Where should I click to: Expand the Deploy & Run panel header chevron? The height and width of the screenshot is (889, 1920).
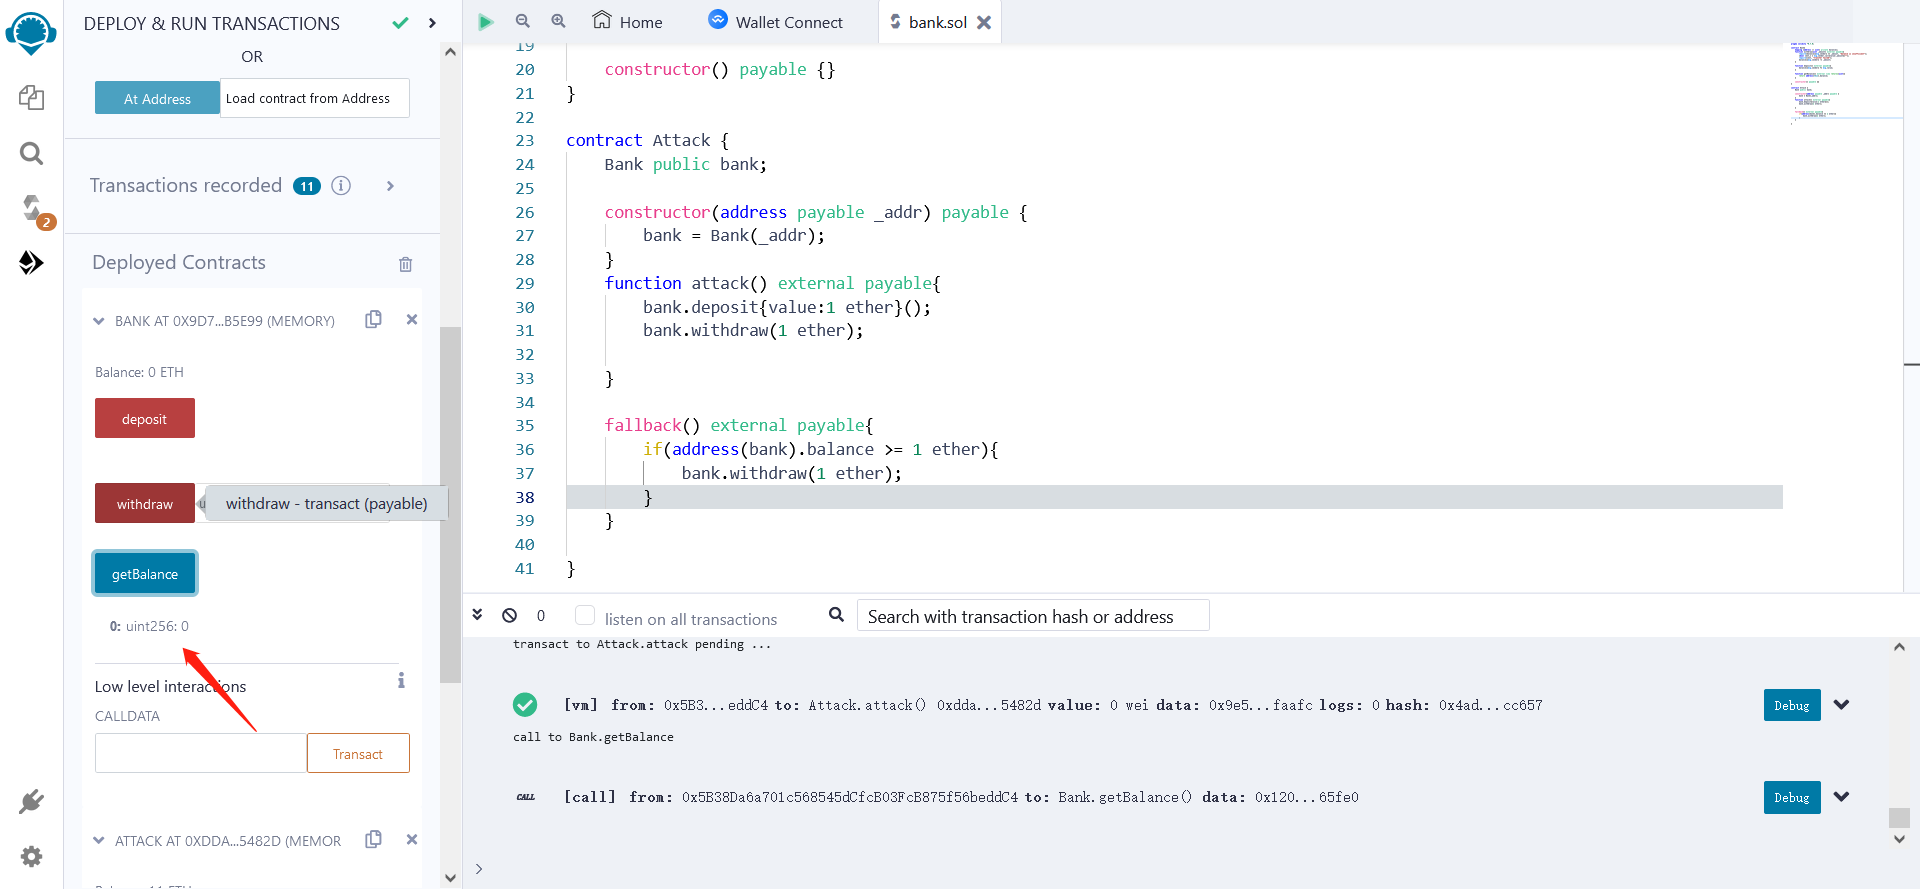coord(432,23)
